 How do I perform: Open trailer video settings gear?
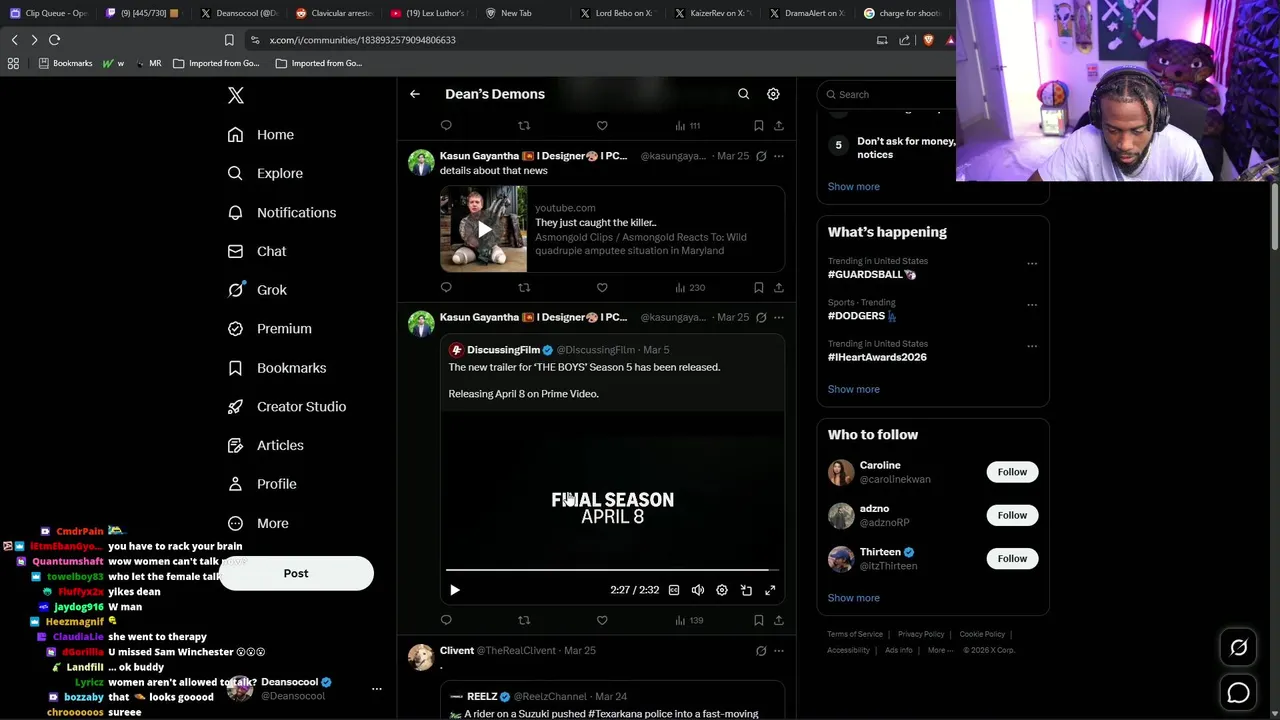coord(722,590)
